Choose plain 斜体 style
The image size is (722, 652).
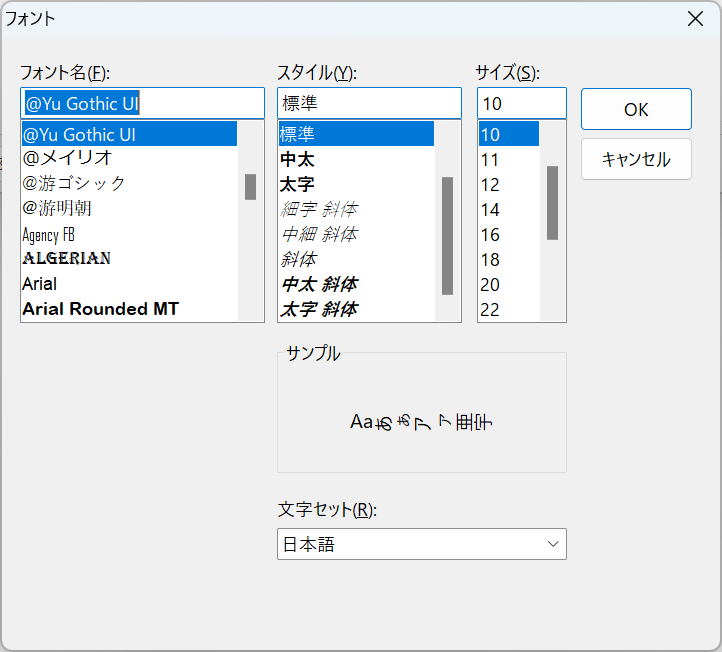click(356, 259)
